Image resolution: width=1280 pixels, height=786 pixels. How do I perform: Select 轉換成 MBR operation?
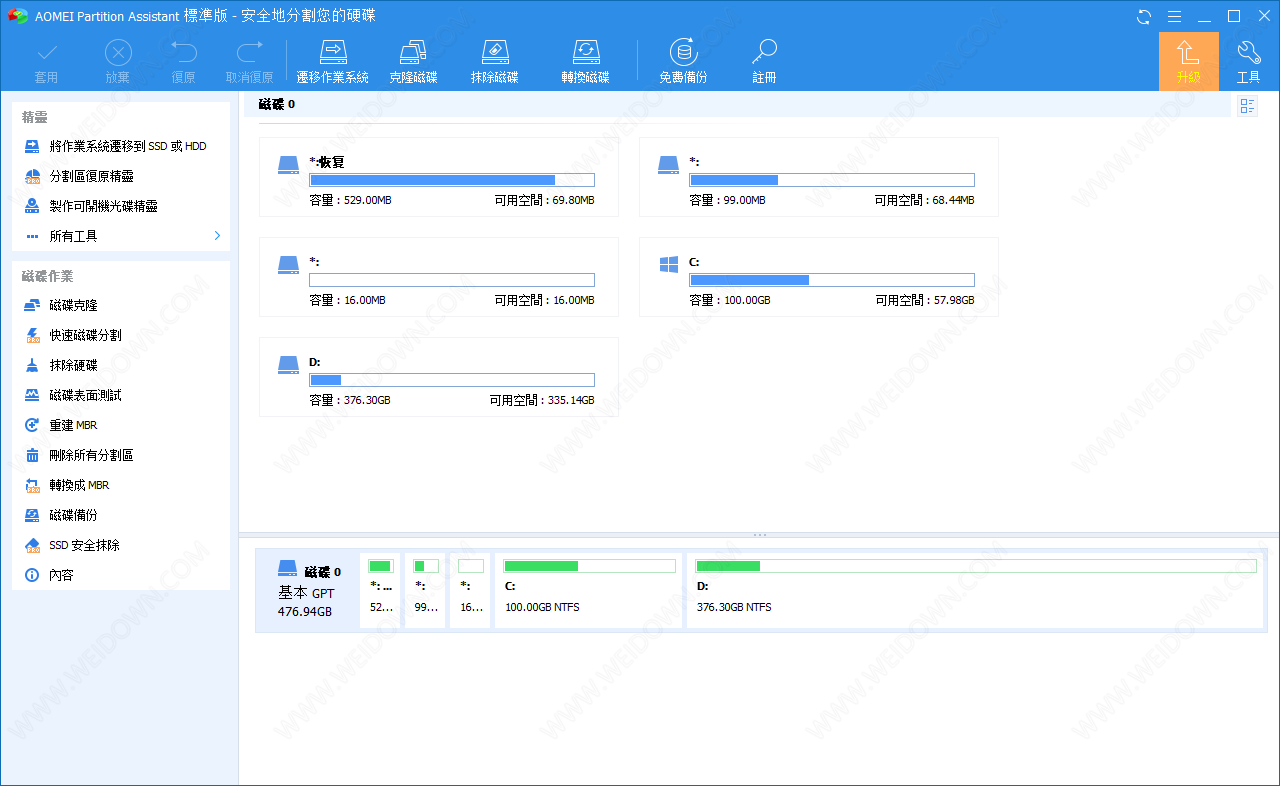(121, 485)
